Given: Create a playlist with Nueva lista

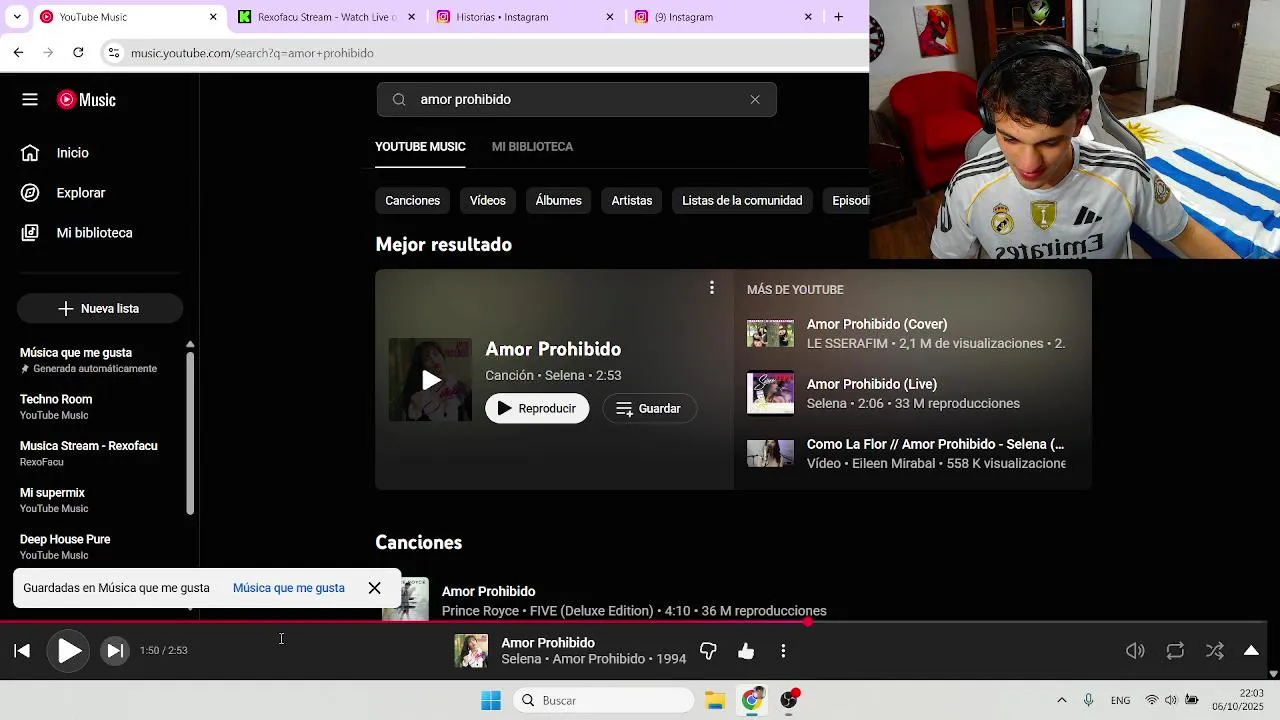Looking at the screenshot, I should [100, 309].
